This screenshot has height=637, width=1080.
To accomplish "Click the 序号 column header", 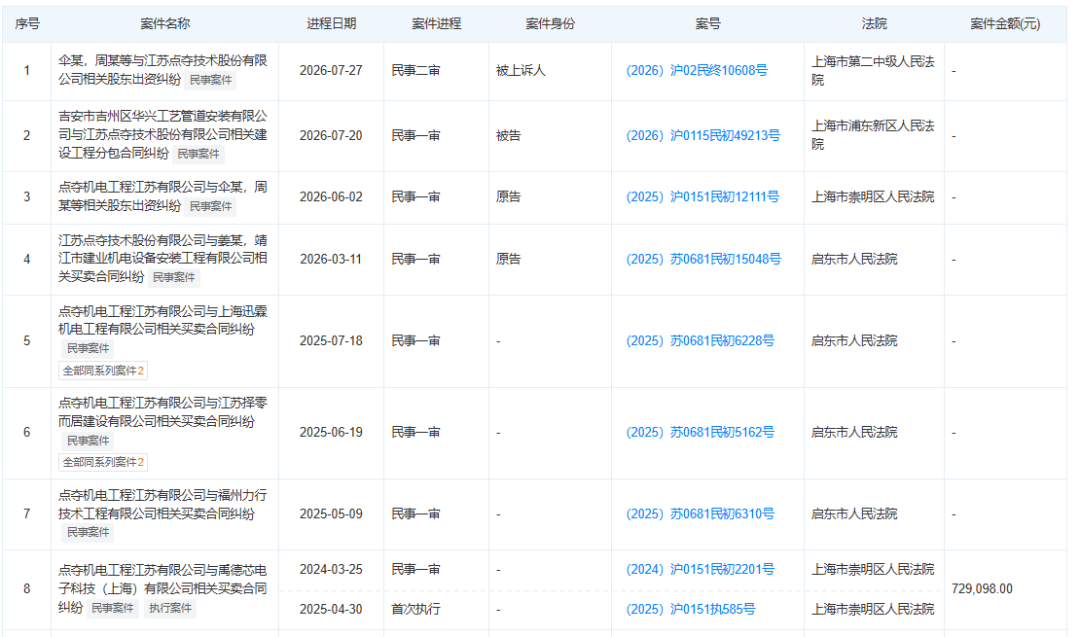I will 27,24.
